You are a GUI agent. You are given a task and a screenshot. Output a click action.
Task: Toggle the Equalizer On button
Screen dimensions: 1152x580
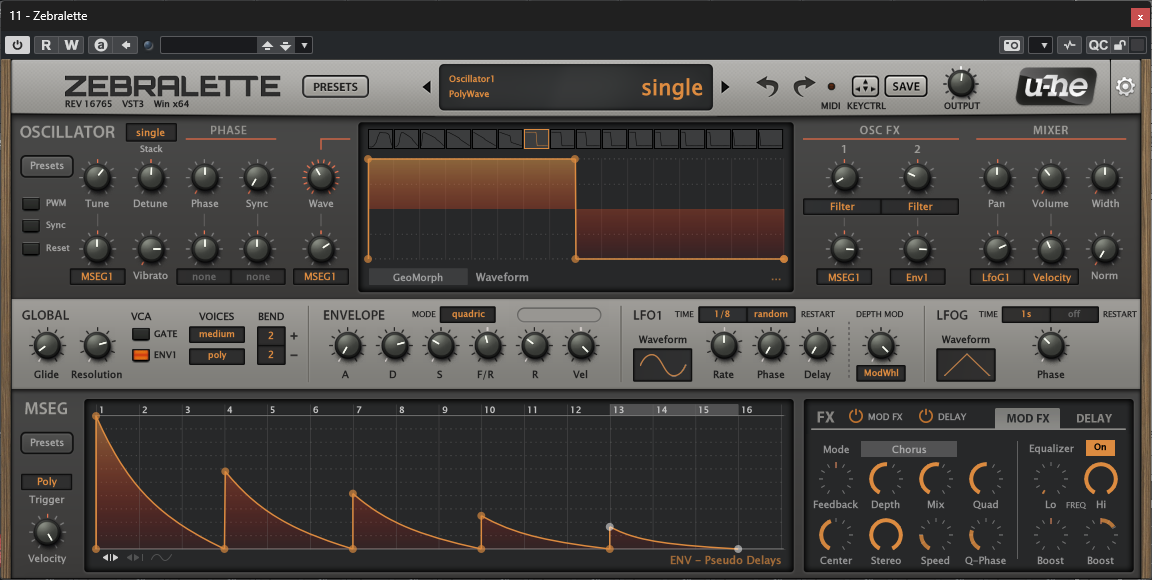(x=1100, y=447)
